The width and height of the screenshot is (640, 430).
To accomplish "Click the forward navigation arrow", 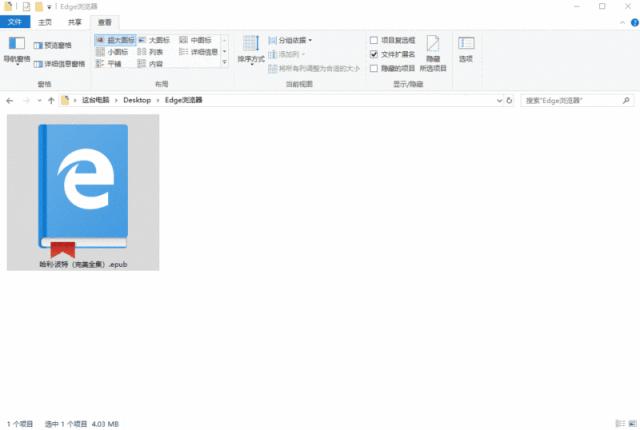I will (26, 100).
